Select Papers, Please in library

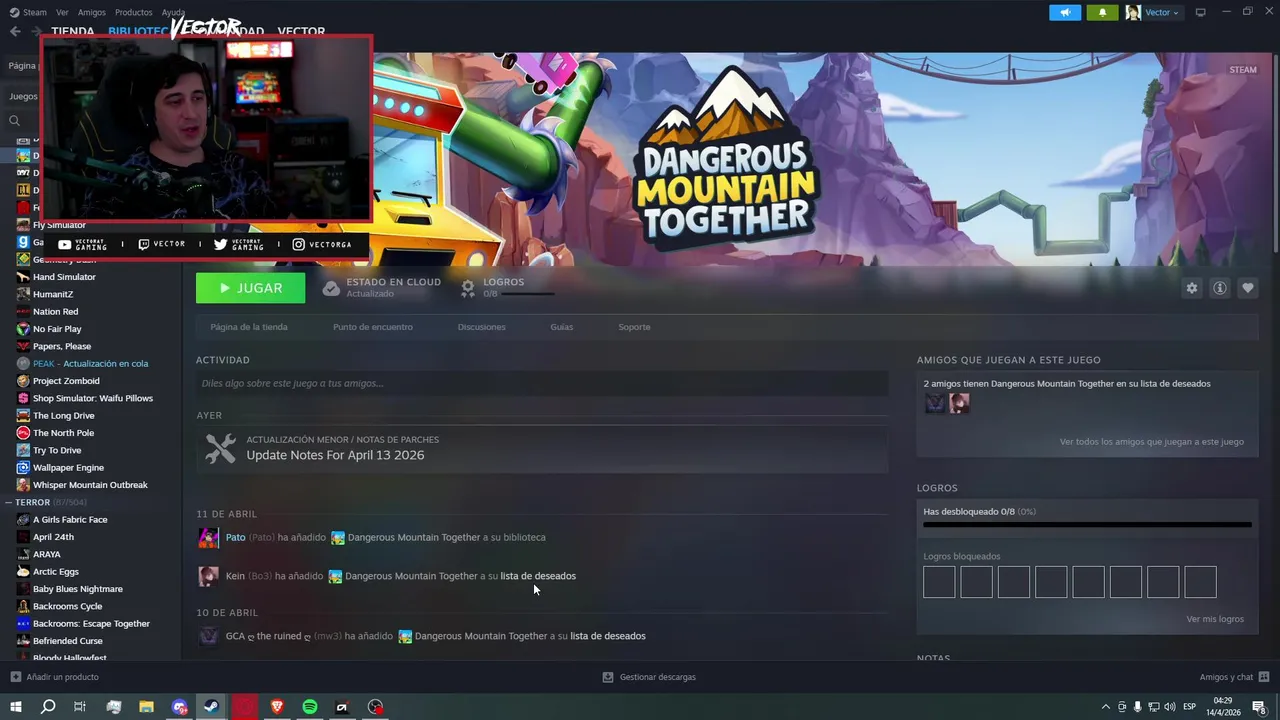click(62, 346)
